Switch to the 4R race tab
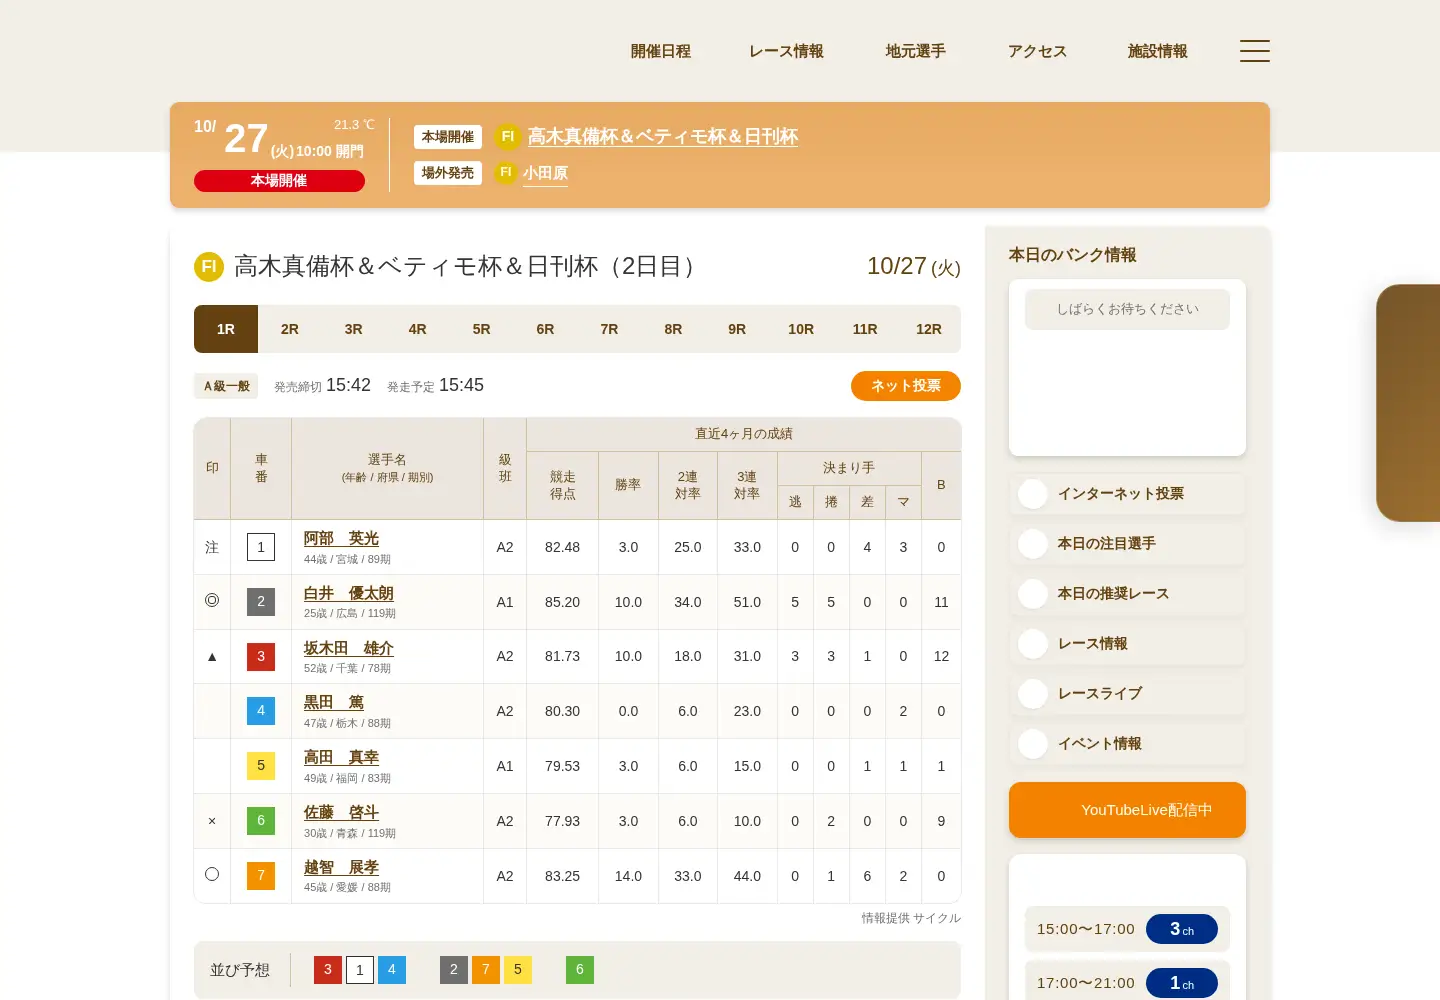Viewport: 1440px width, 1000px height. 418,329
